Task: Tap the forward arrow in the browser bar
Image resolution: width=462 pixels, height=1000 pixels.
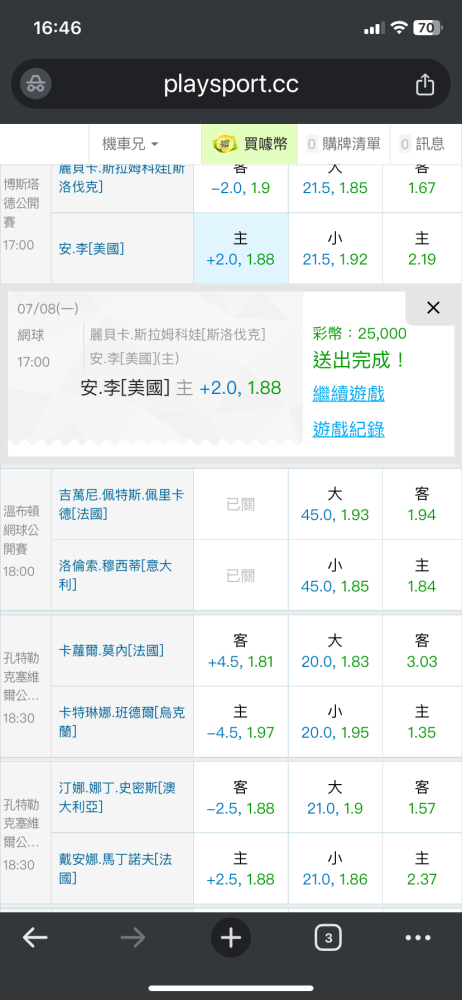Action: (x=133, y=938)
